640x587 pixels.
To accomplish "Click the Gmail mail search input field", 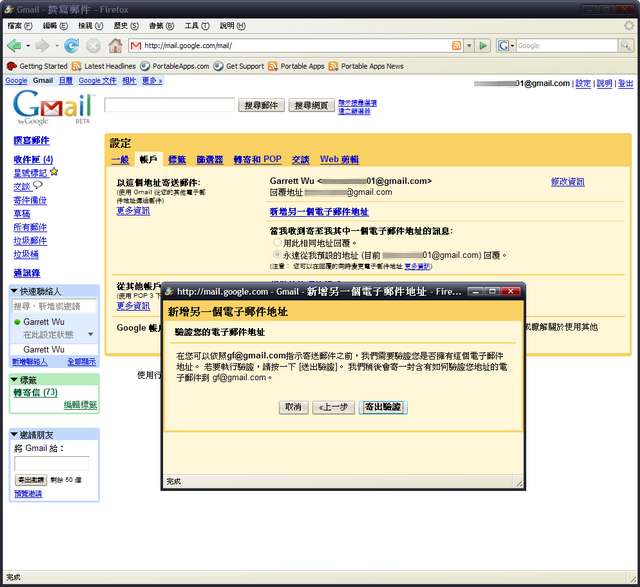I will tap(169, 105).
